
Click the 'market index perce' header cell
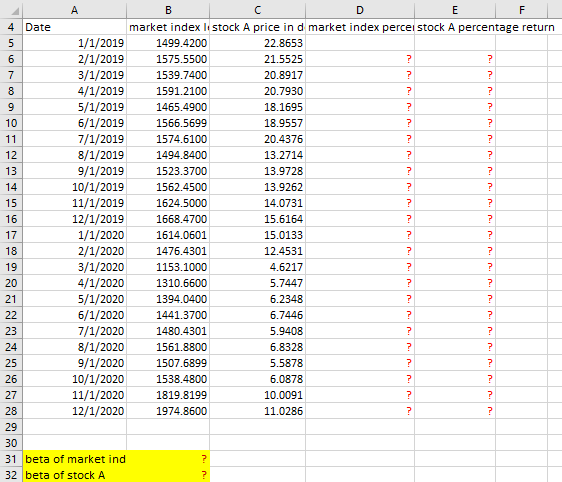(x=360, y=27)
